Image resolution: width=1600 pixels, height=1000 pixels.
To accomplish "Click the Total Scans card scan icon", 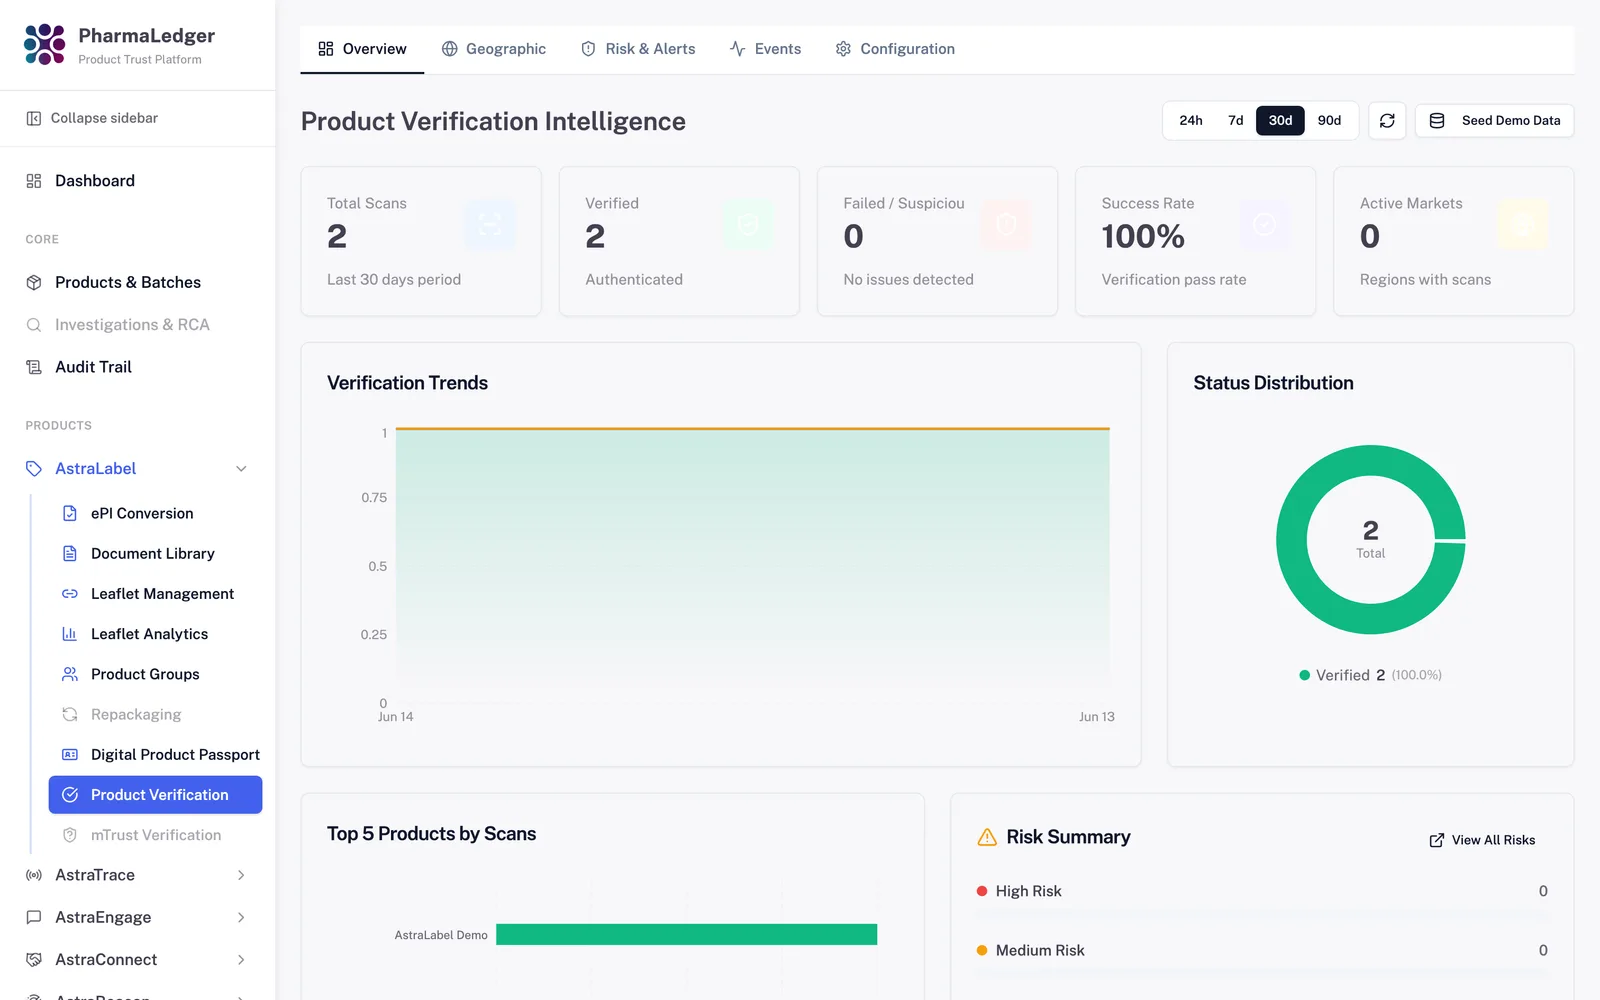I will (x=490, y=225).
